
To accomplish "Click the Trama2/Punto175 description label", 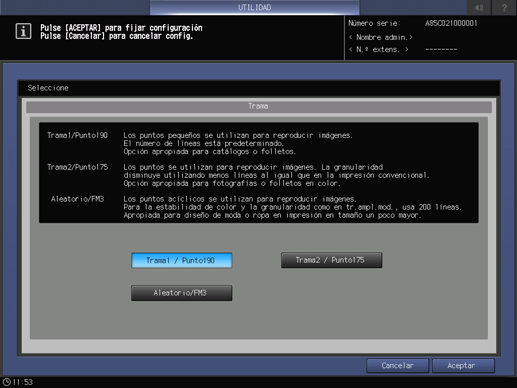I will (x=77, y=167).
